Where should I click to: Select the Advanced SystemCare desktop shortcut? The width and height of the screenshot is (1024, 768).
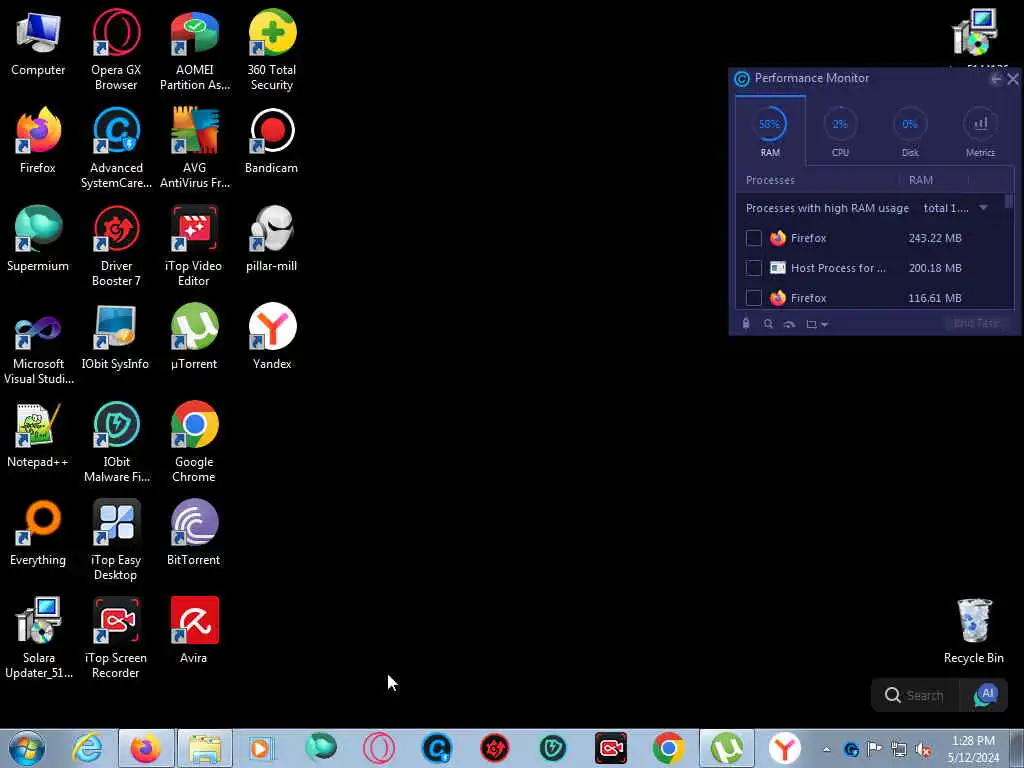pos(116,148)
